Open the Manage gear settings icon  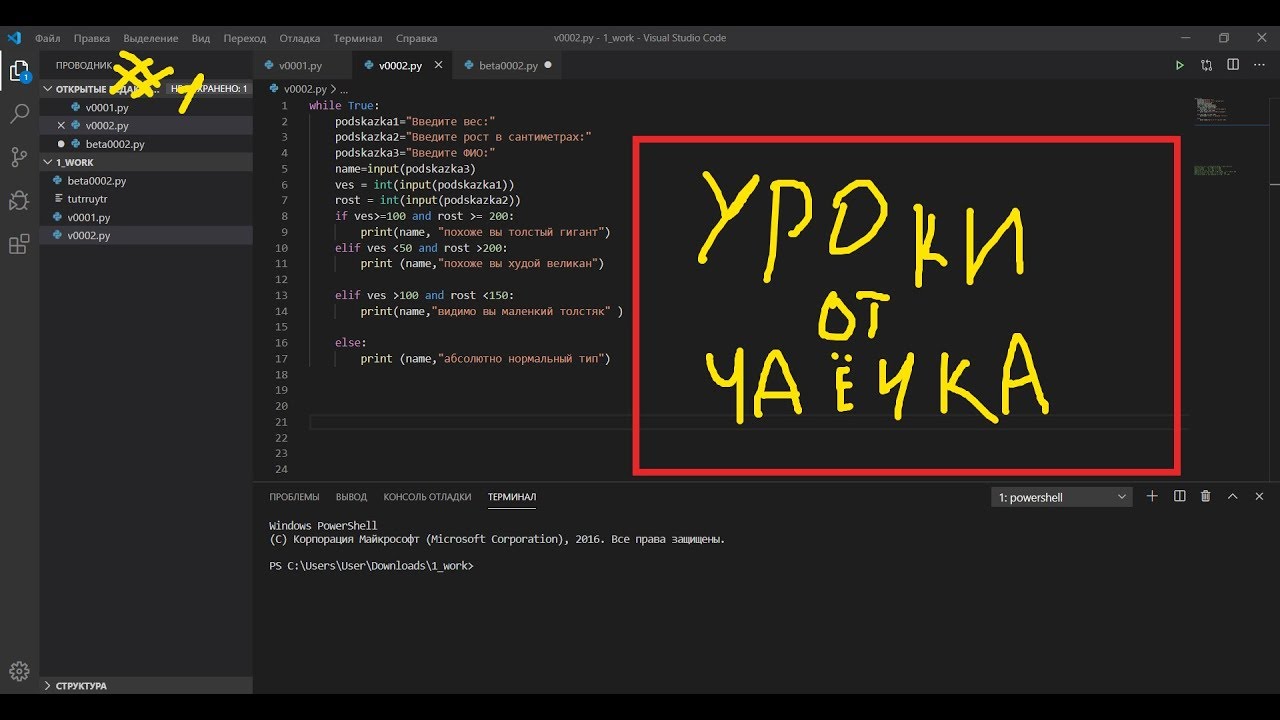19,671
